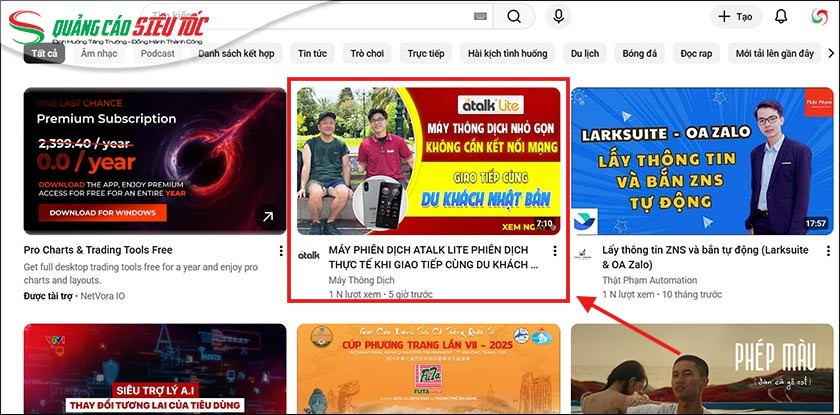Select the Trực tiếp chip

coord(426,54)
